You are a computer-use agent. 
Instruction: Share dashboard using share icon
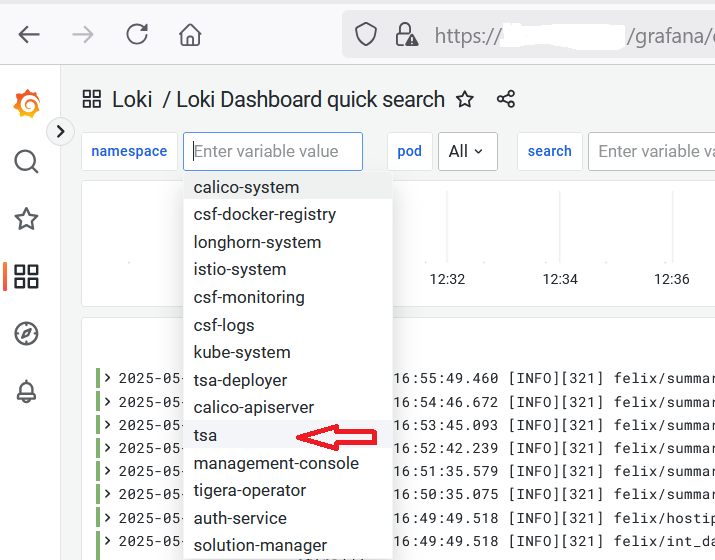(x=506, y=99)
